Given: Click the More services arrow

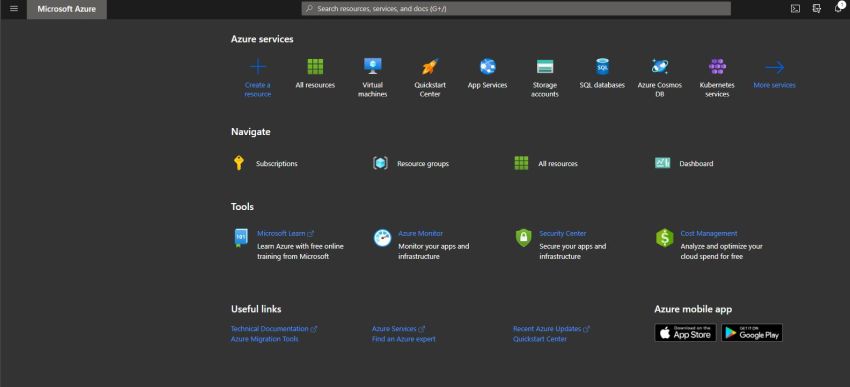Looking at the screenshot, I should 775,67.
